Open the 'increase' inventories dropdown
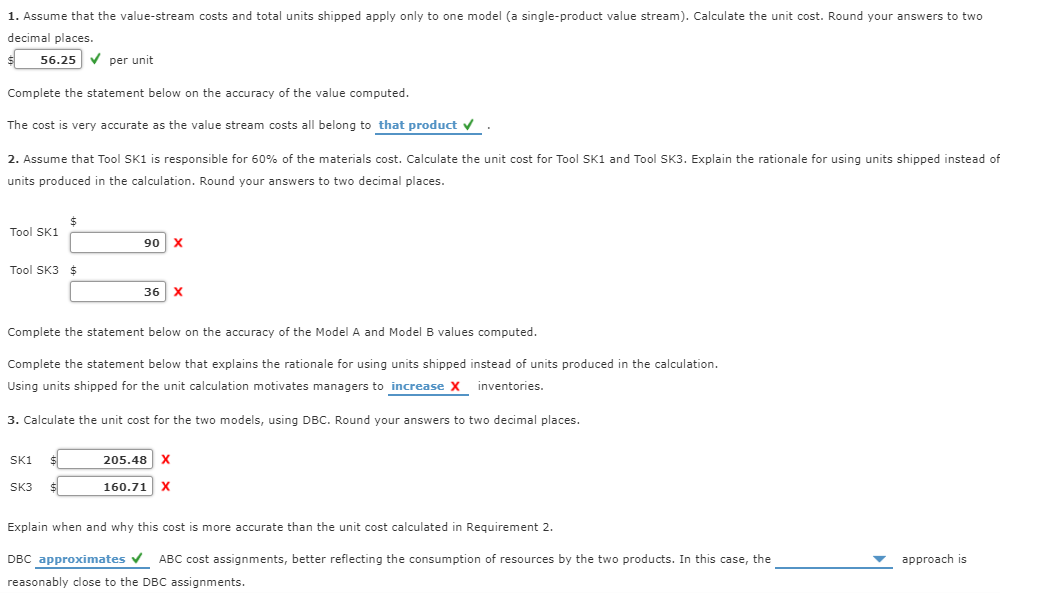Screen dimensions: 1048x593 pyautogui.click(x=420, y=386)
